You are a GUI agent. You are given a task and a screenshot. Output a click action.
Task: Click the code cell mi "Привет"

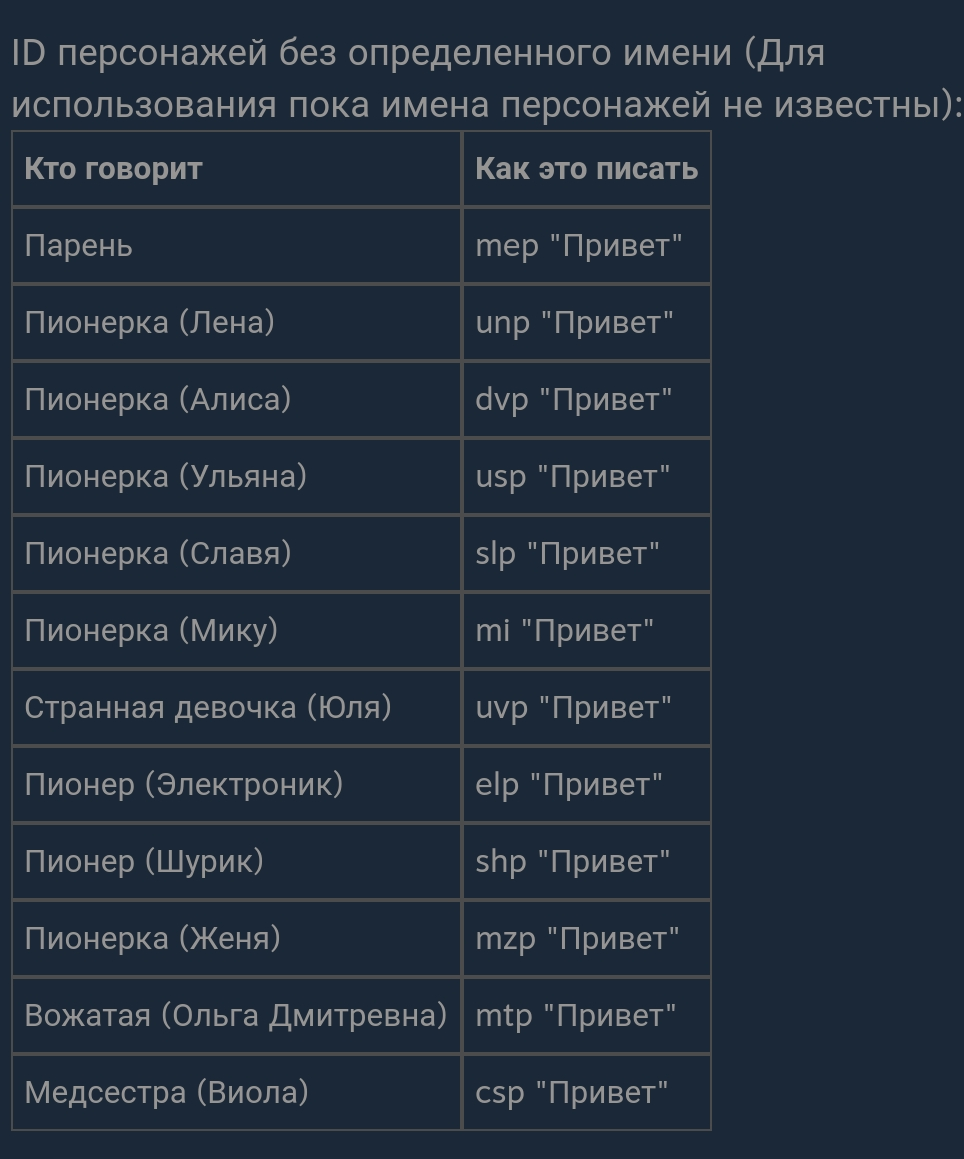(x=564, y=631)
